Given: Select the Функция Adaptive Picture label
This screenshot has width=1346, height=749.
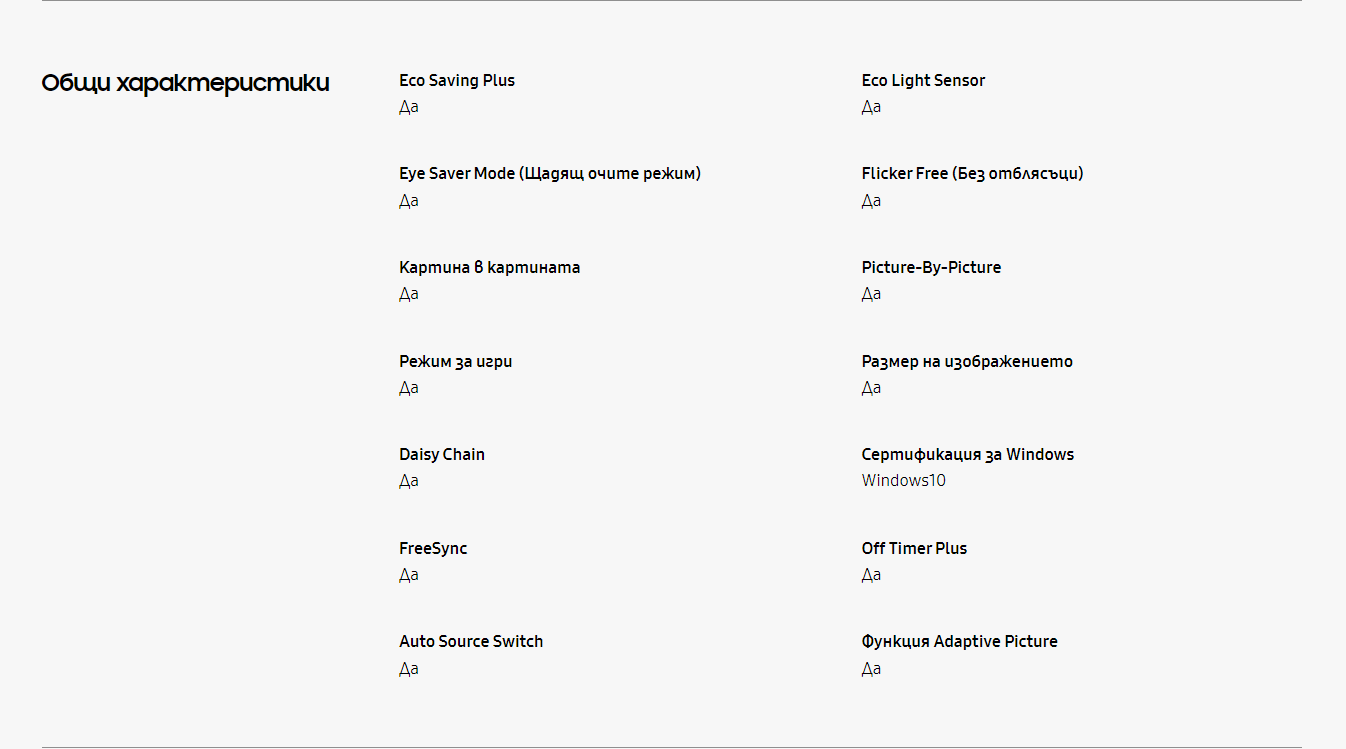Looking at the screenshot, I should (x=959, y=642).
